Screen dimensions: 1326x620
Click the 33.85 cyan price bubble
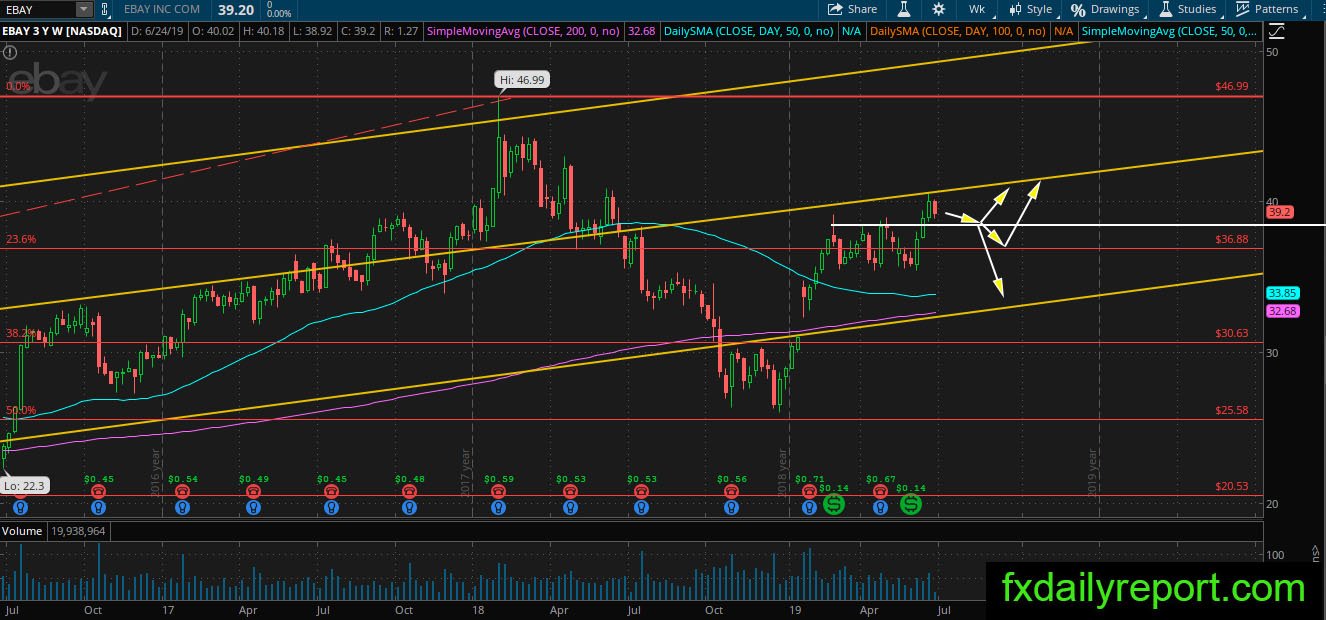1282,293
